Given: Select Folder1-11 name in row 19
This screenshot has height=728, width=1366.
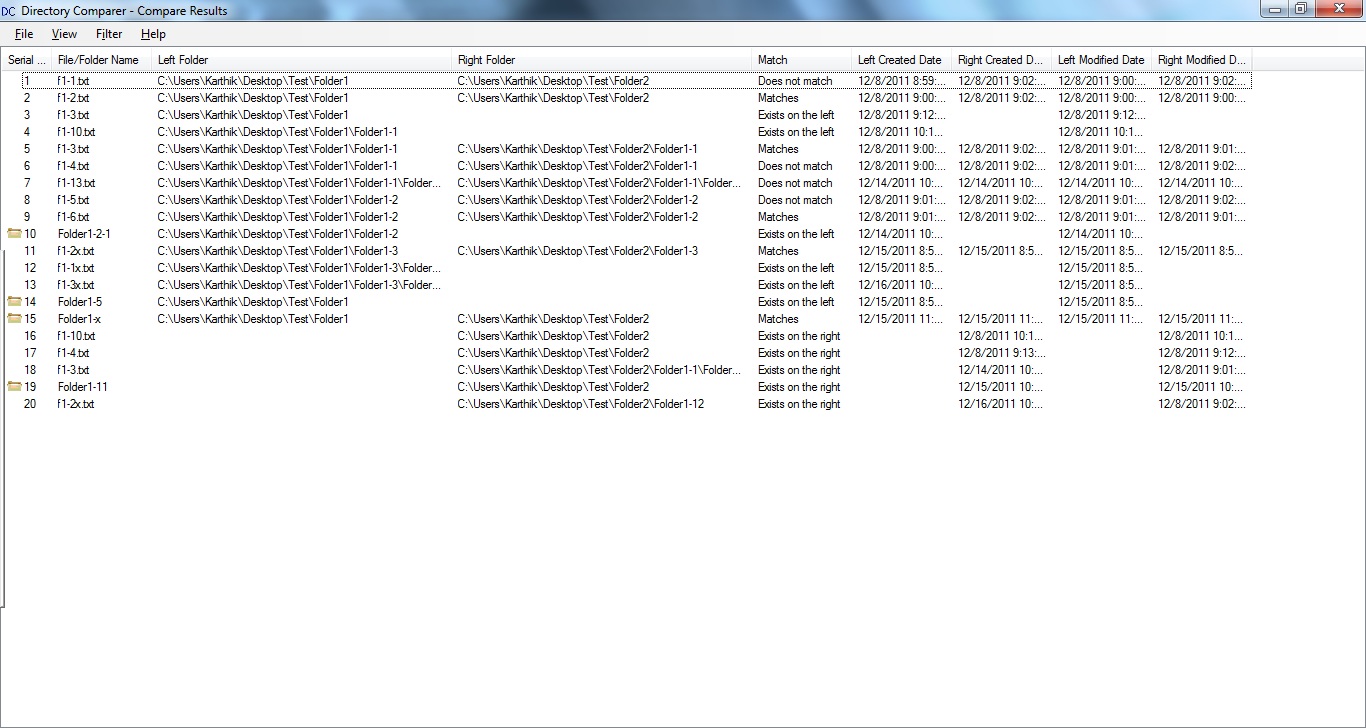Looking at the screenshot, I should [83, 387].
